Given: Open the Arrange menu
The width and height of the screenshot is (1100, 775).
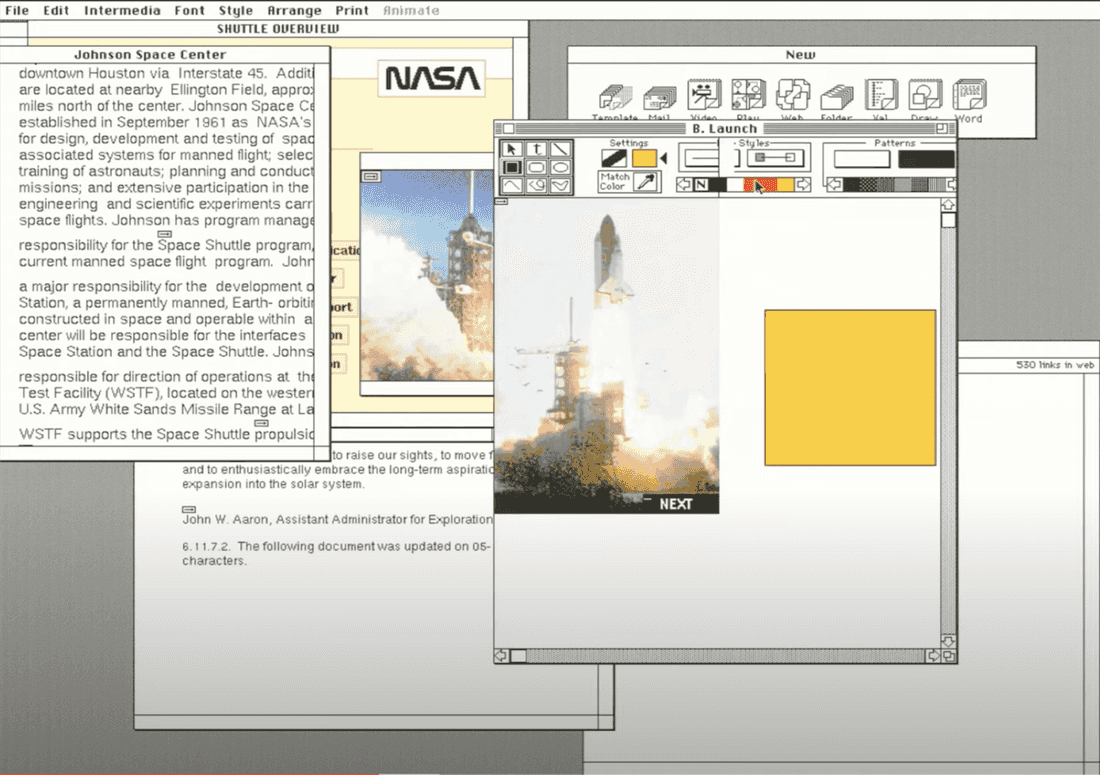Looking at the screenshot, I should click(x=294, y=10).
